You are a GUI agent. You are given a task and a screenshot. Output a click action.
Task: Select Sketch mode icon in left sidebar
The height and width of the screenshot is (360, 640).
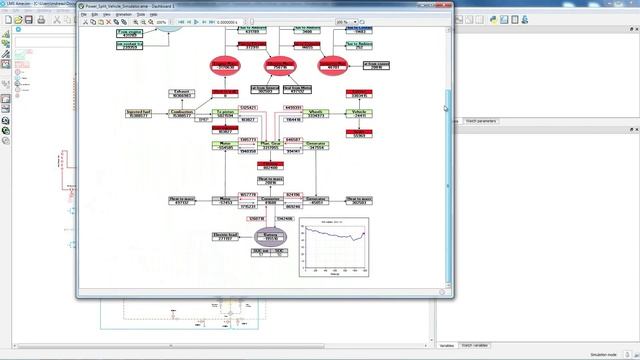coord(6,34)
